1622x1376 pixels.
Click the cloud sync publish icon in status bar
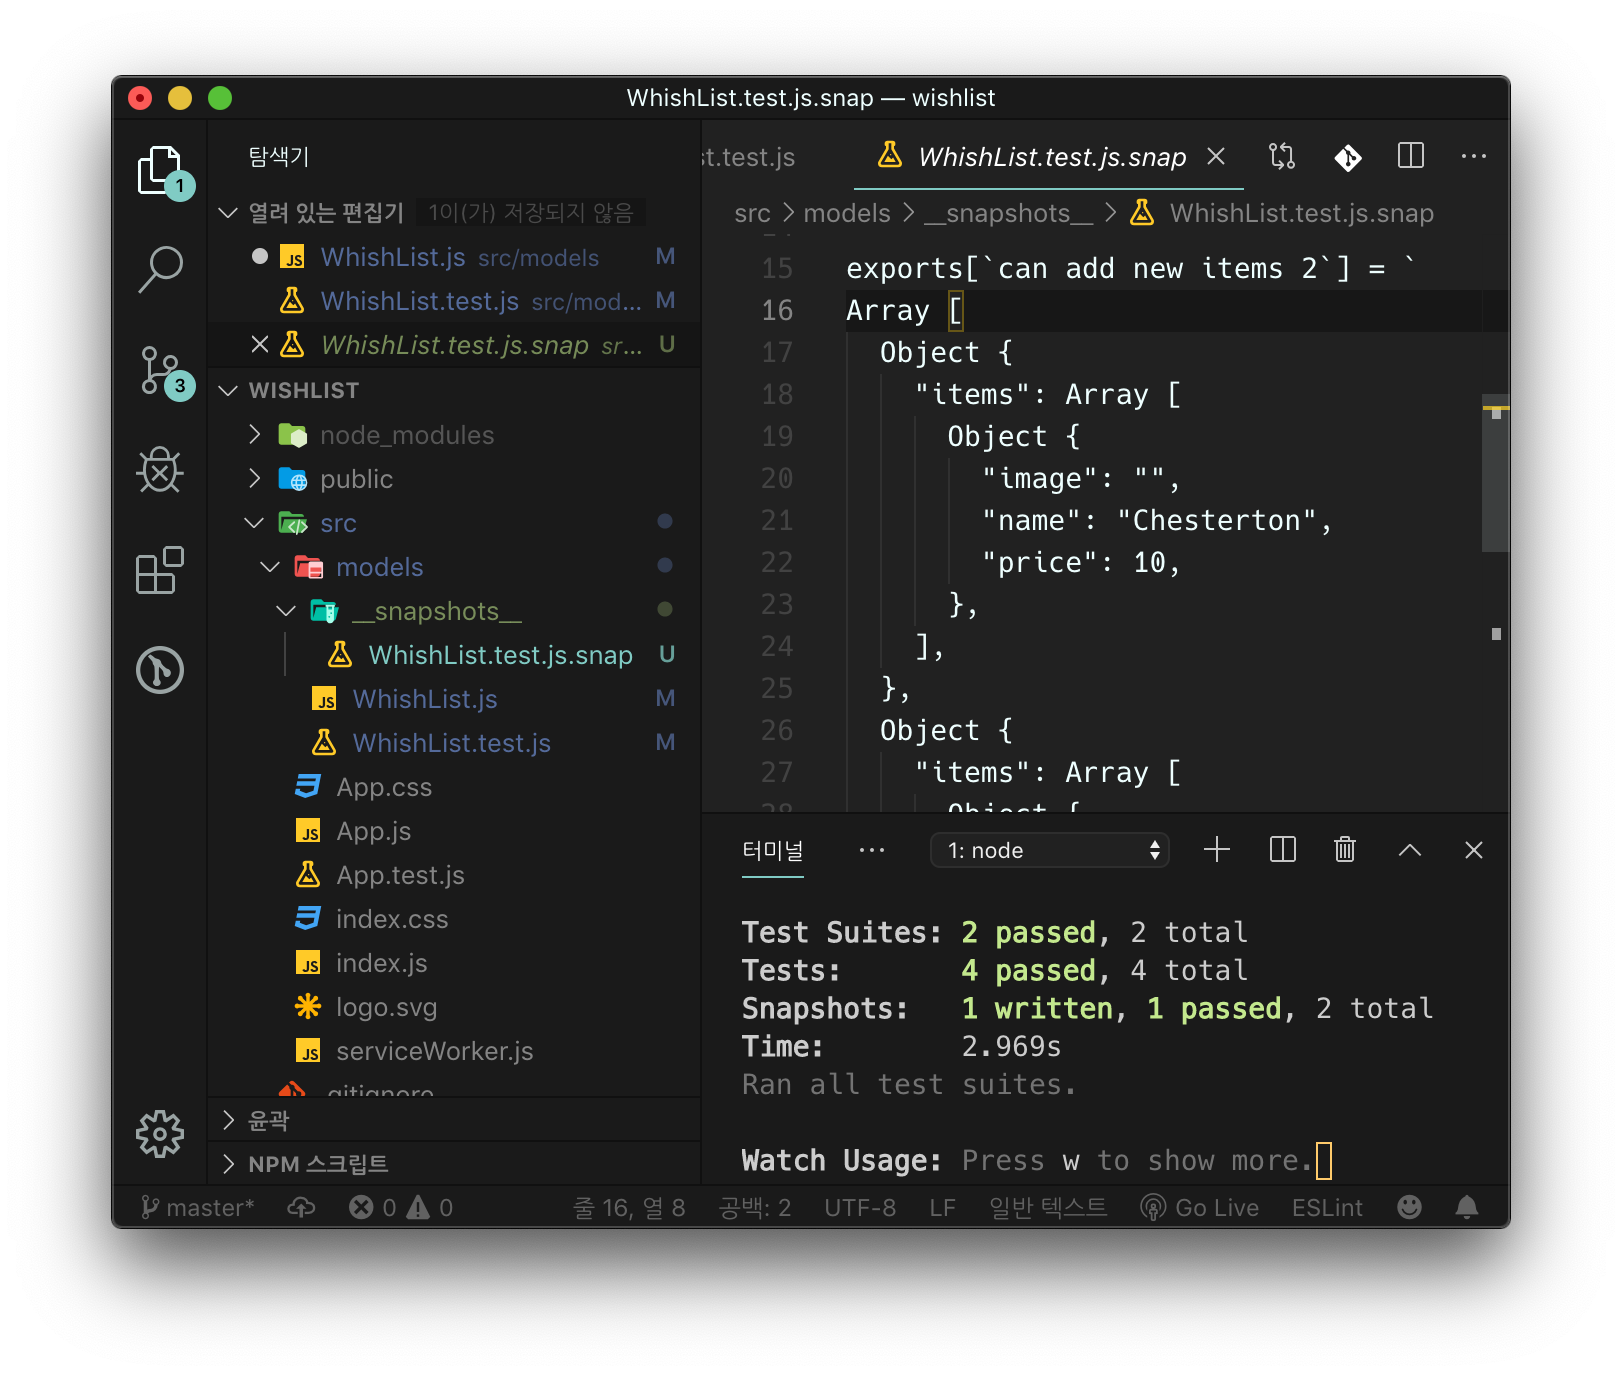[x=301, y=1208]
